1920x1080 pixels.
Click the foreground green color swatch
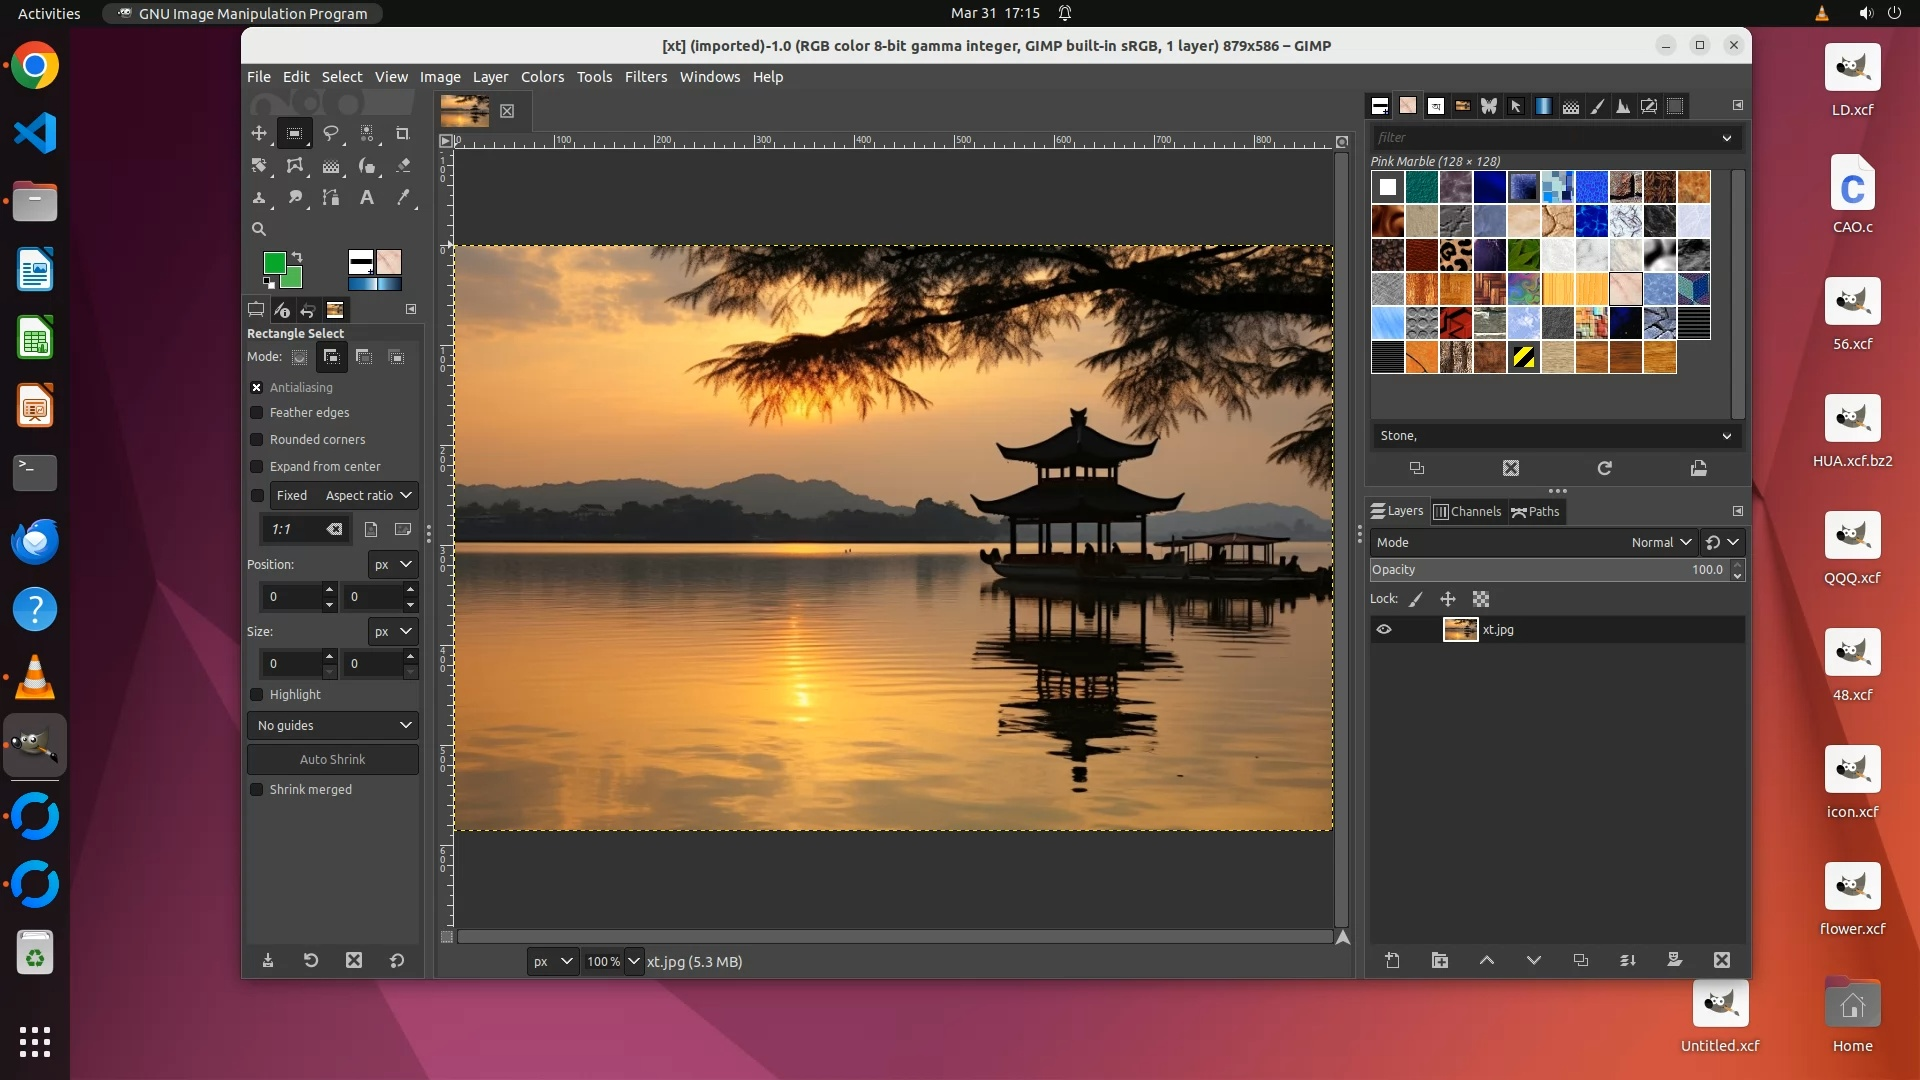pos(273,263)
